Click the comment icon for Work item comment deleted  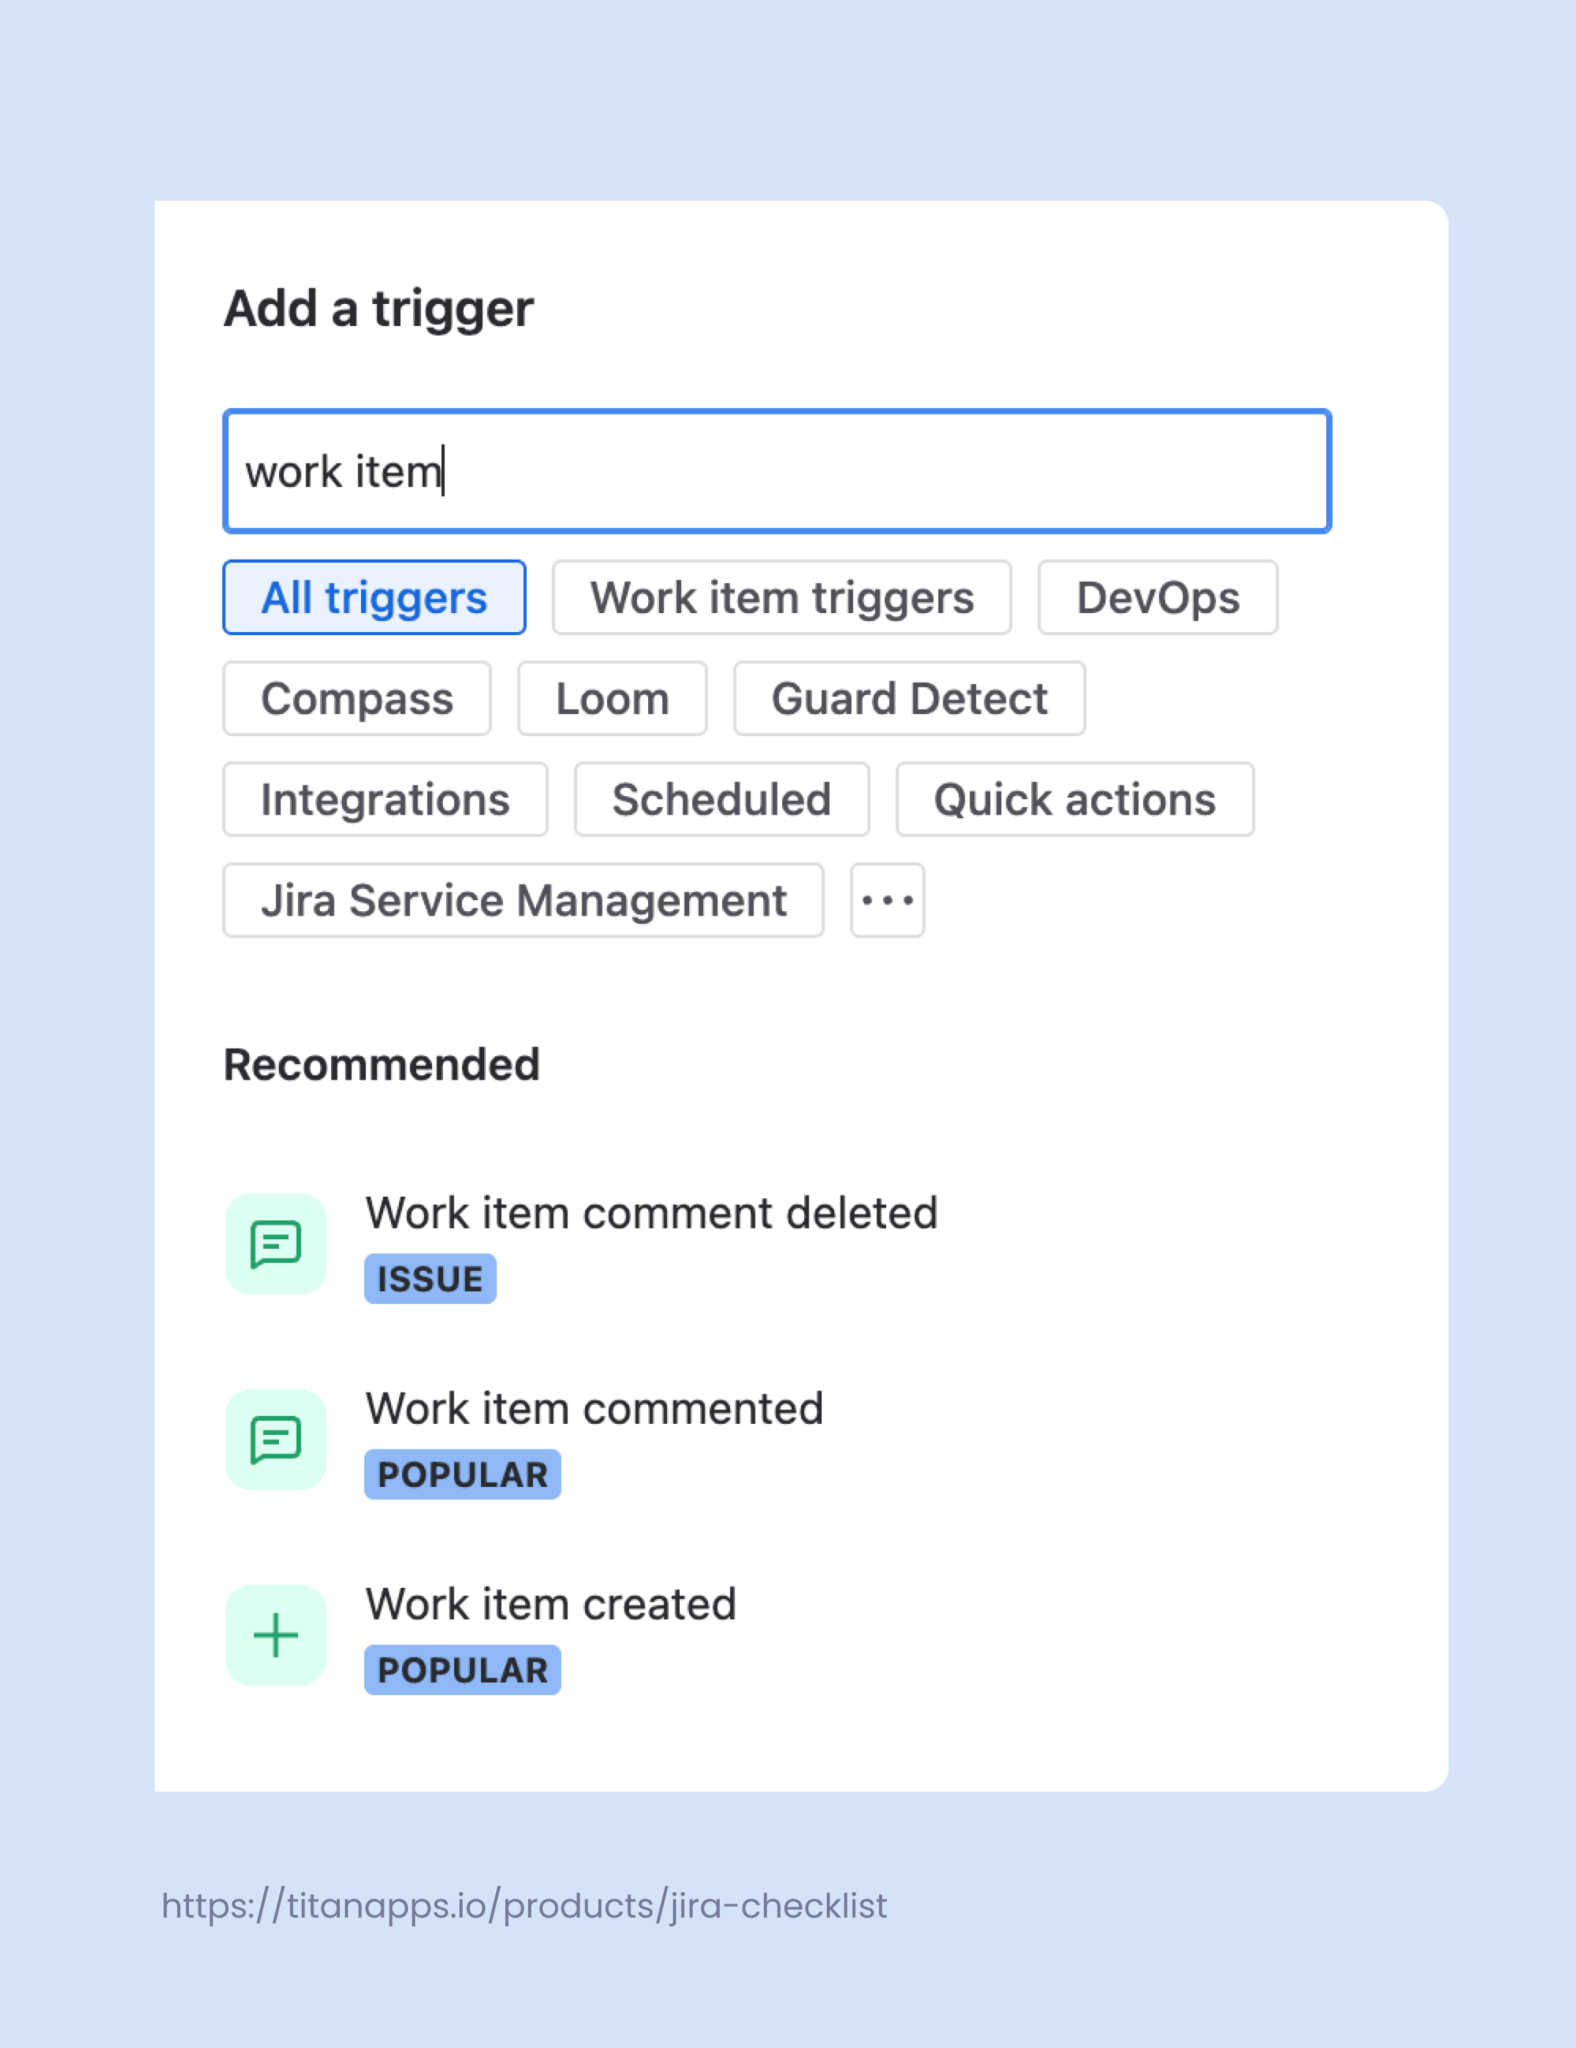pos(275,1243)
